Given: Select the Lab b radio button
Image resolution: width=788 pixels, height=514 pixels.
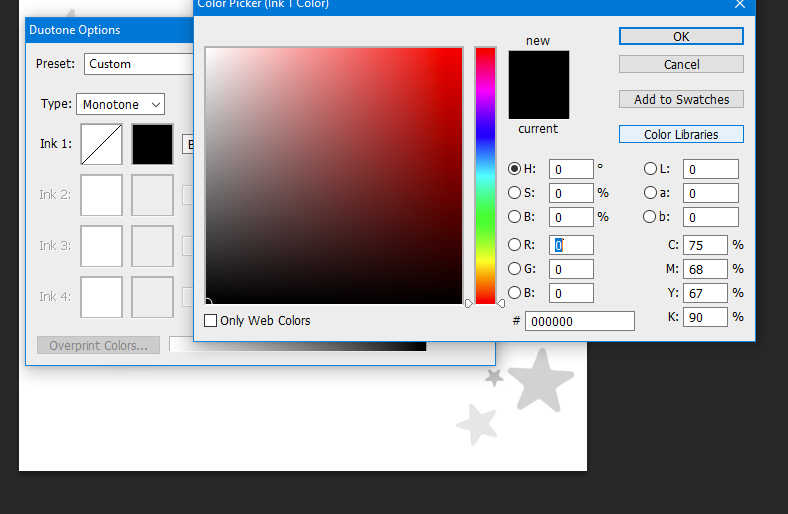Looking at the screenshot, I should (x=649, y=217).
